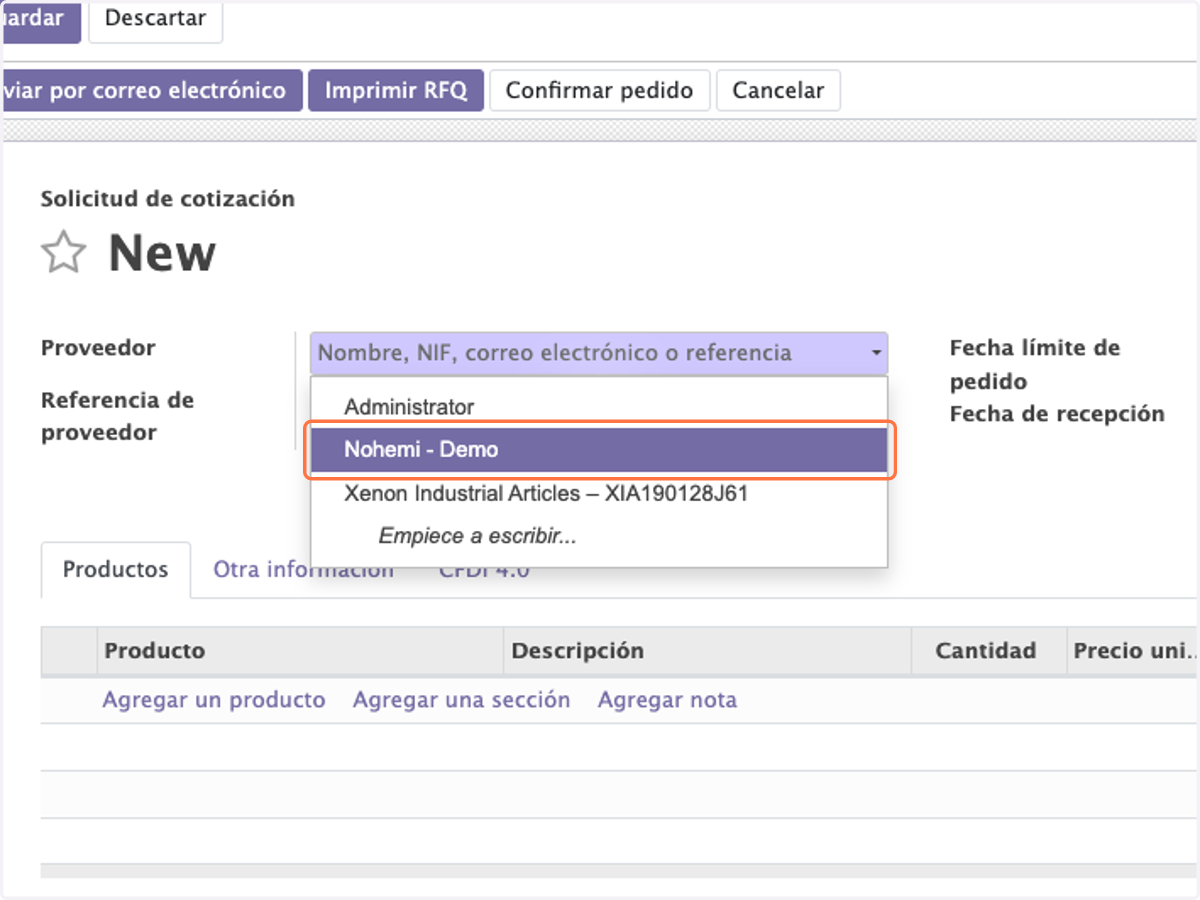
Task: Click the Cancelar button
Action: (778, 90)
